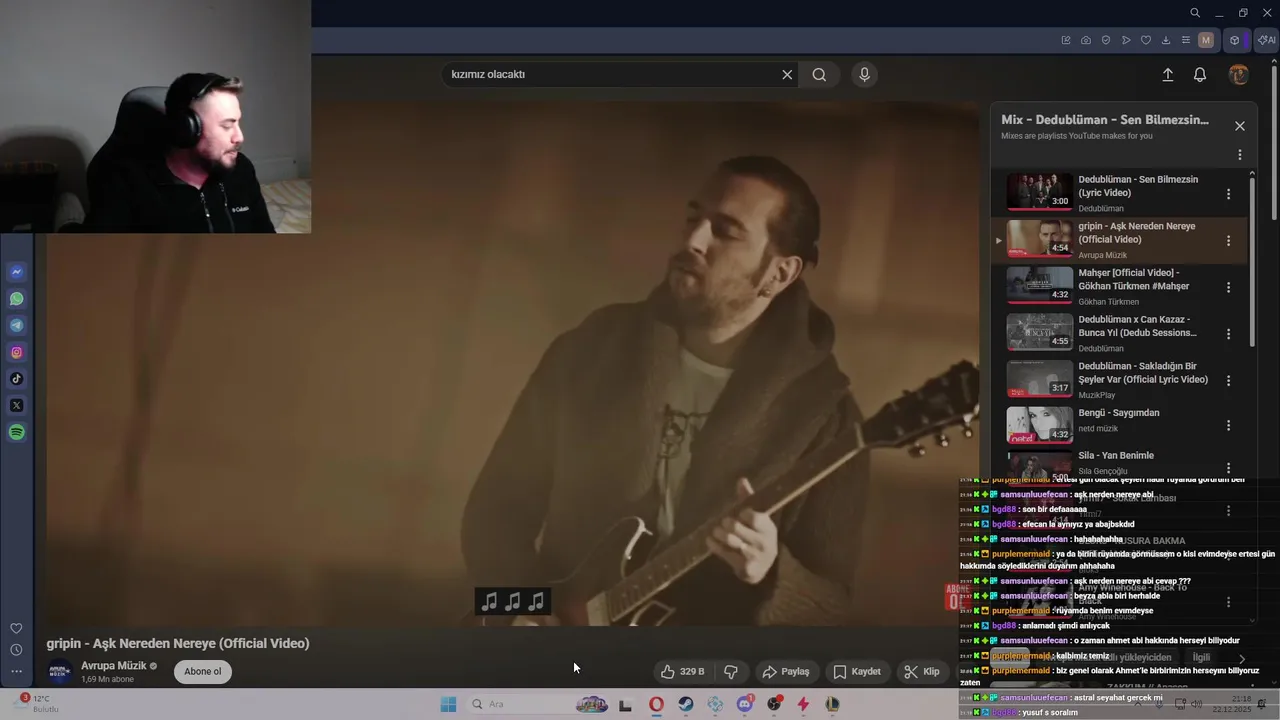The image size is (1280, 720).
Task: Open the Avrupa Müzik channel name
Action: click(x=114, y=666)
